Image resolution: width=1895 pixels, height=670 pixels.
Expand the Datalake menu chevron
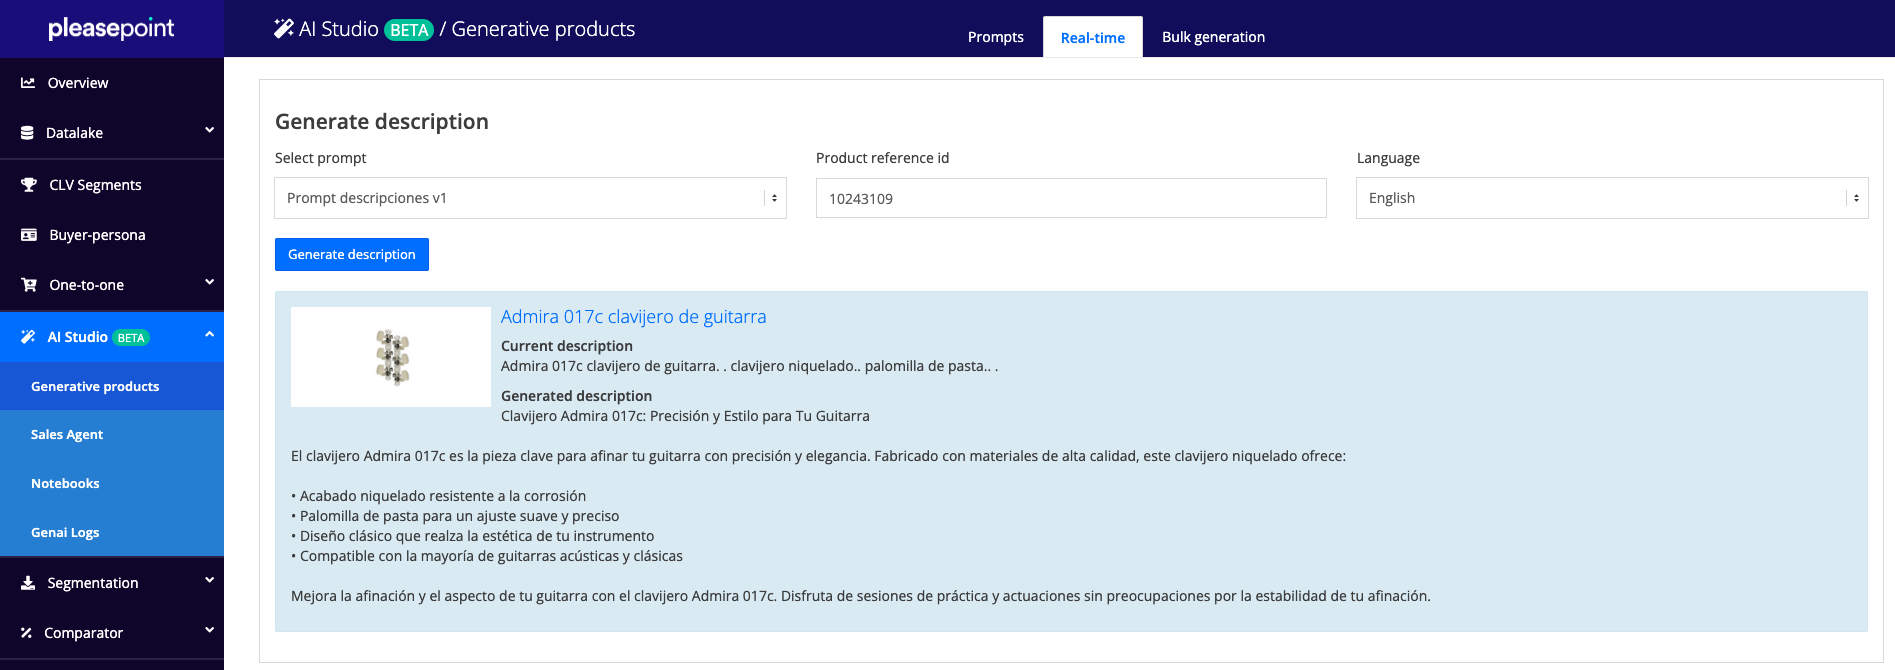(x=209, y=130)
